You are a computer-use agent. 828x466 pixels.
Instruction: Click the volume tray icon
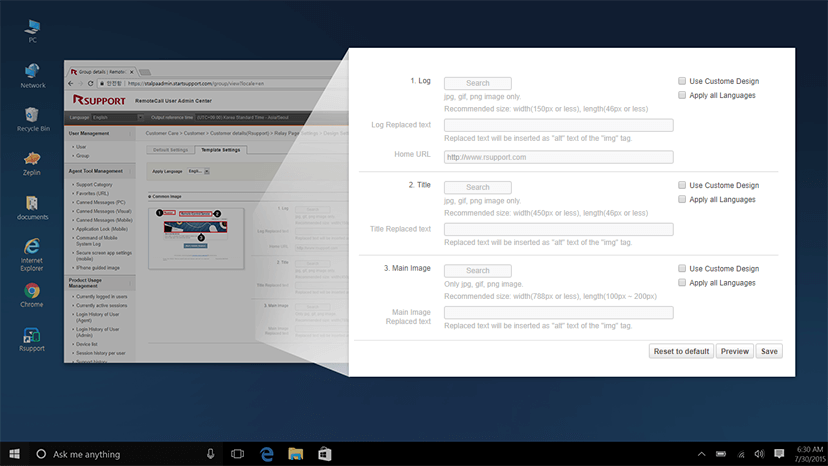[x=759, y=454]
